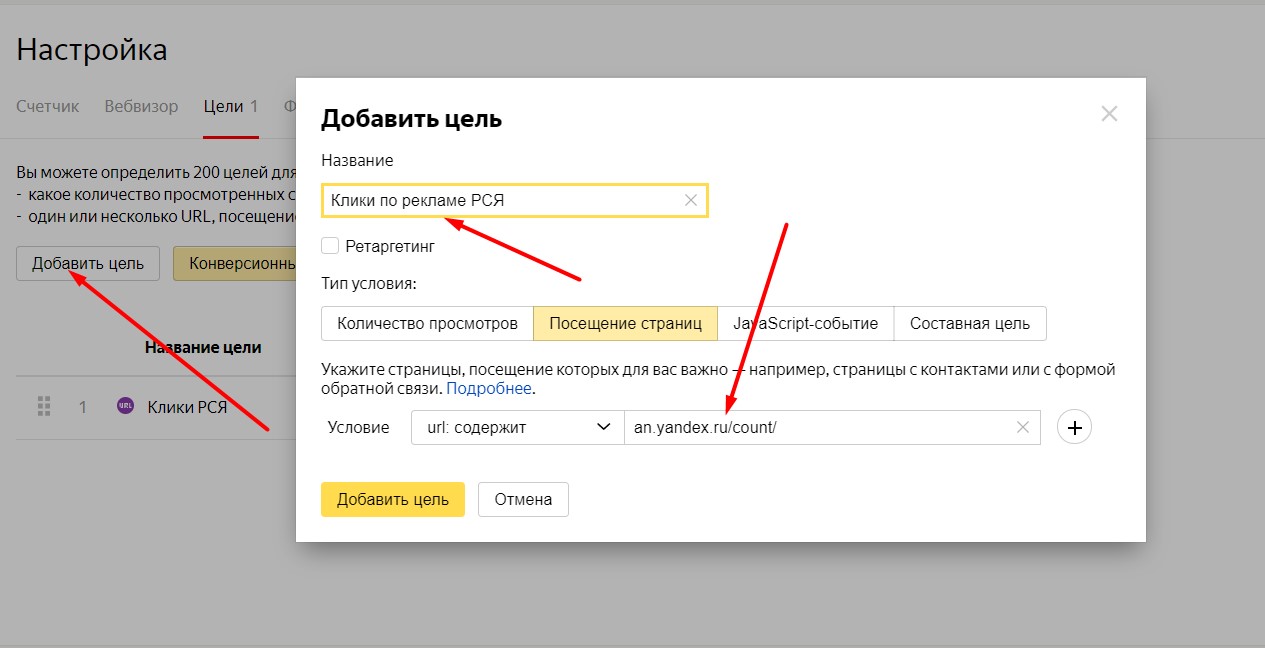Open the Цели tab
The image size is (1265, 648).
230,106
